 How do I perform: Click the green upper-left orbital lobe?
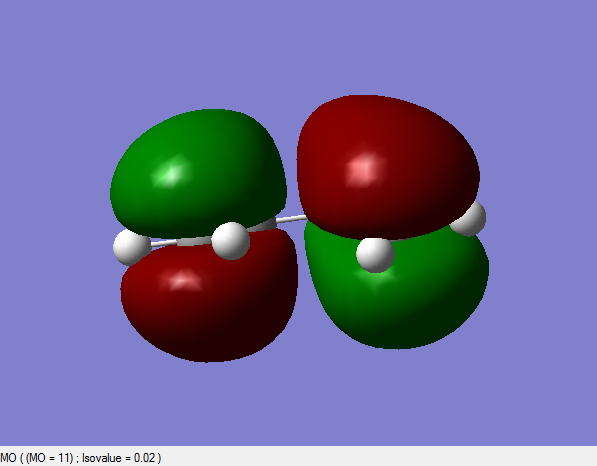(x=198, y=171)
